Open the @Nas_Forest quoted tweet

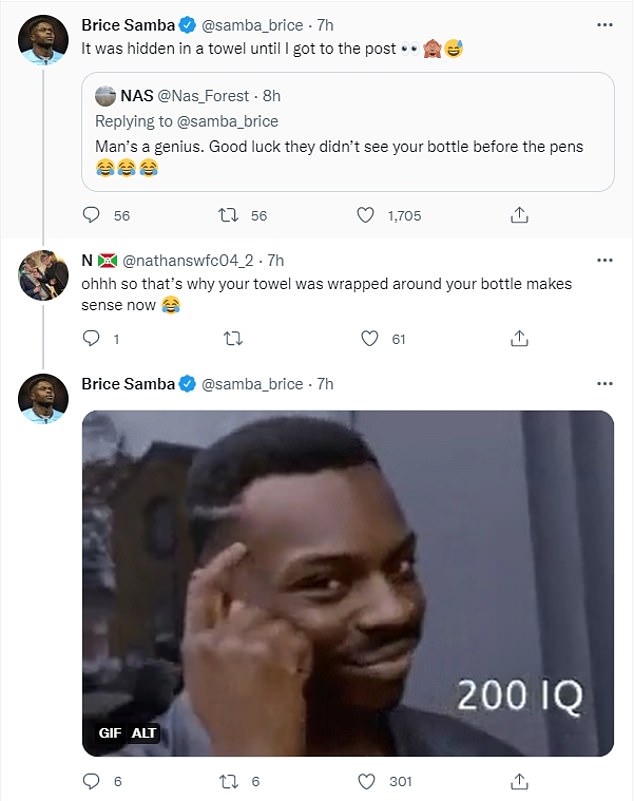pyautogui.click(x=348, y=132)
